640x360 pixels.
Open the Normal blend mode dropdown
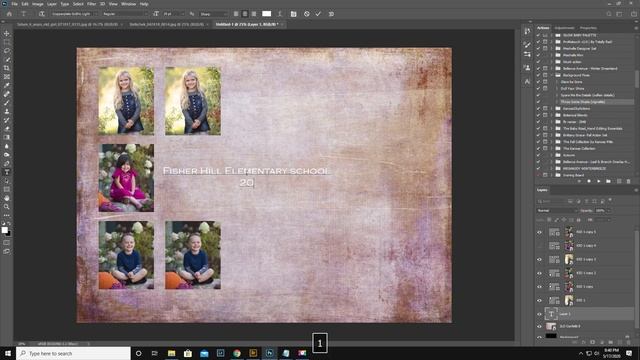coord(557,211)
